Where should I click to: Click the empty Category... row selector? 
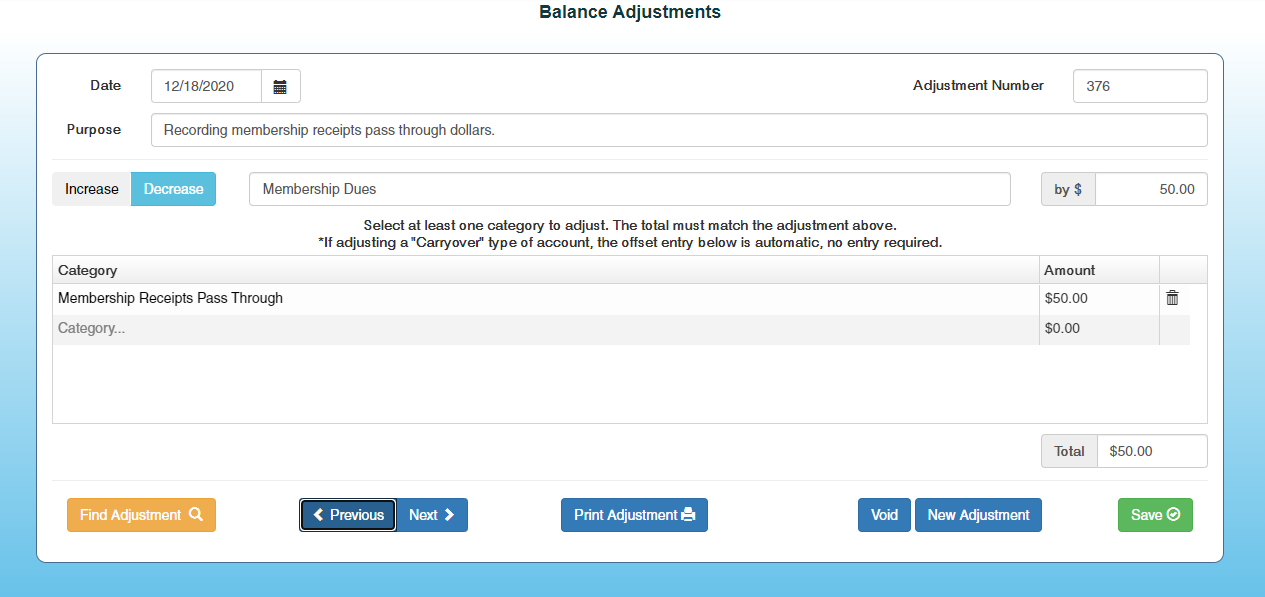pyautogui.click(x=545, y=328)
